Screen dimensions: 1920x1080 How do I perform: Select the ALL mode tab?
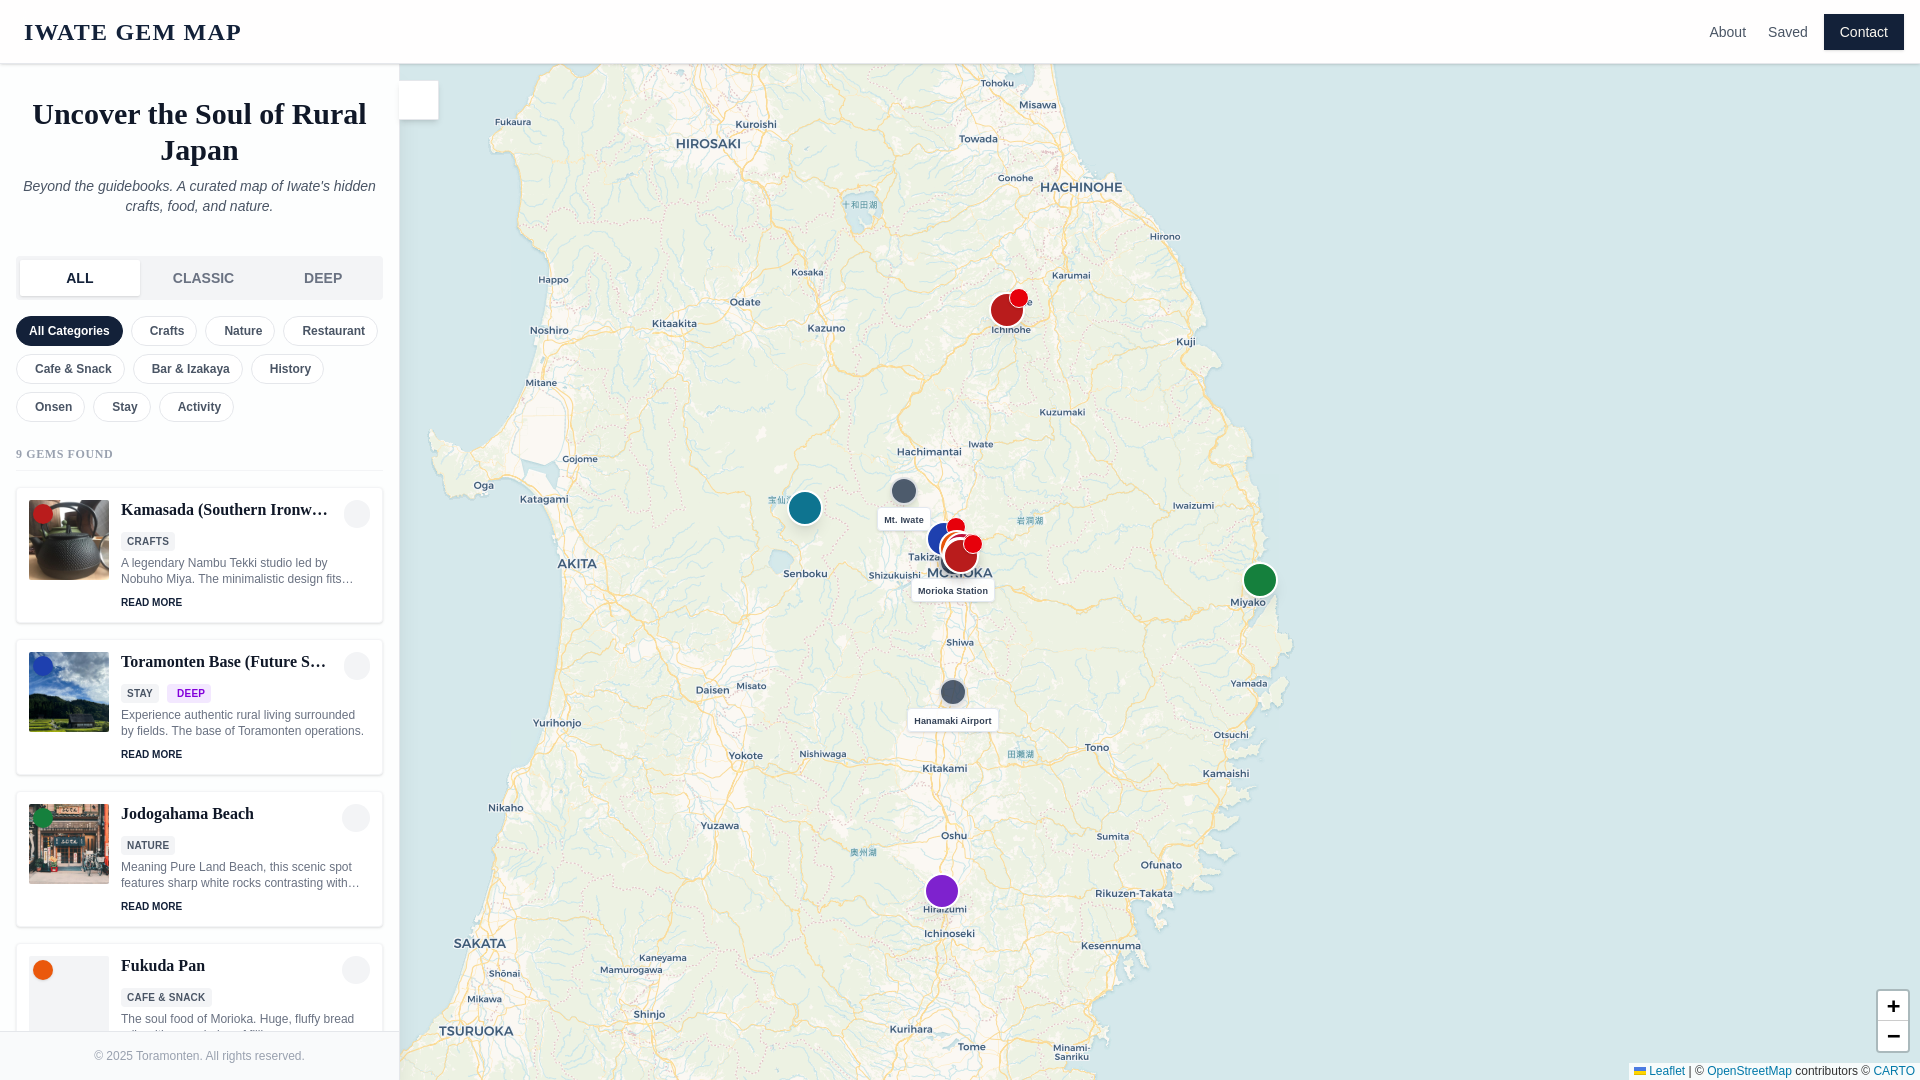pos(80,278)
